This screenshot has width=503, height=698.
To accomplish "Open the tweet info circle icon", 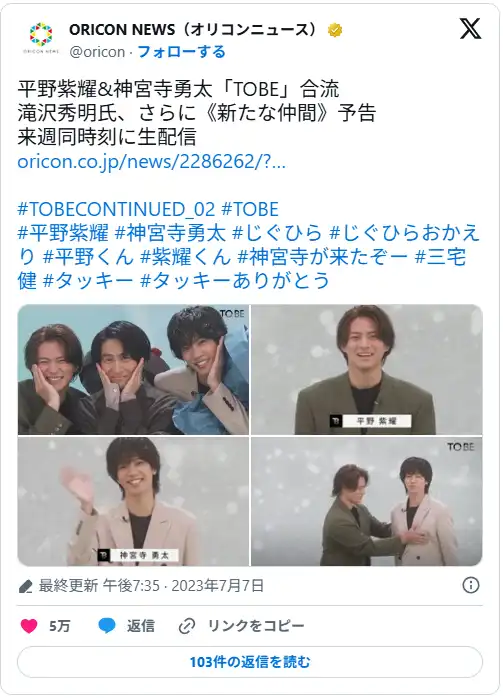I will coord(471,585).
